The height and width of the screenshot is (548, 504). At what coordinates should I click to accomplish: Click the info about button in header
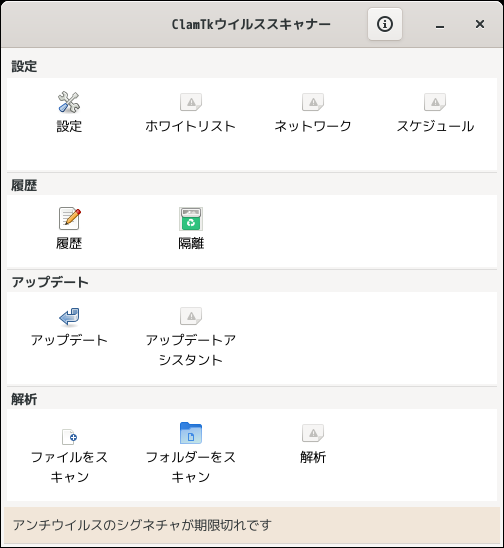pyautogui.click(x=385, y=24)
